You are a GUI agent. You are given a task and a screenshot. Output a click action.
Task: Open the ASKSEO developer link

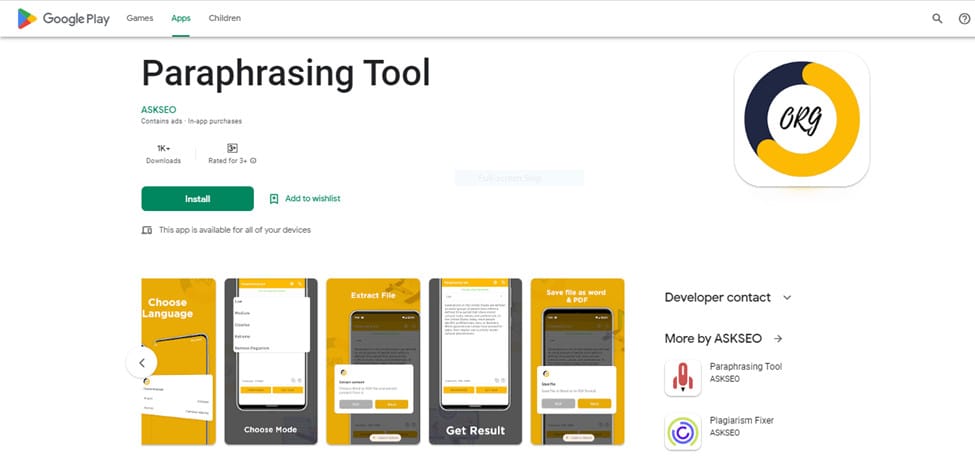(x=159, y=110)
